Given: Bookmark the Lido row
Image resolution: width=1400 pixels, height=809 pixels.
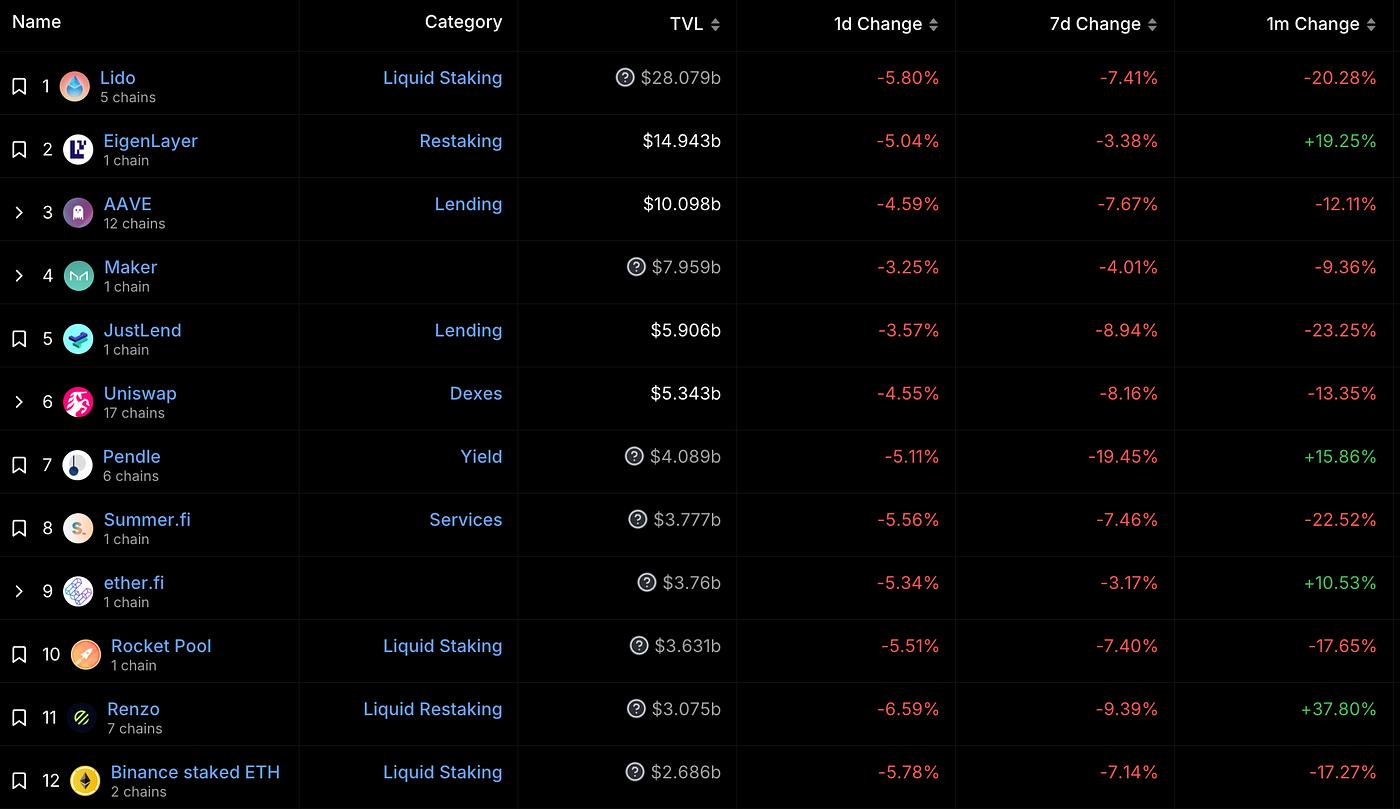Looking at the screenshot, I should tap(19, 87).
